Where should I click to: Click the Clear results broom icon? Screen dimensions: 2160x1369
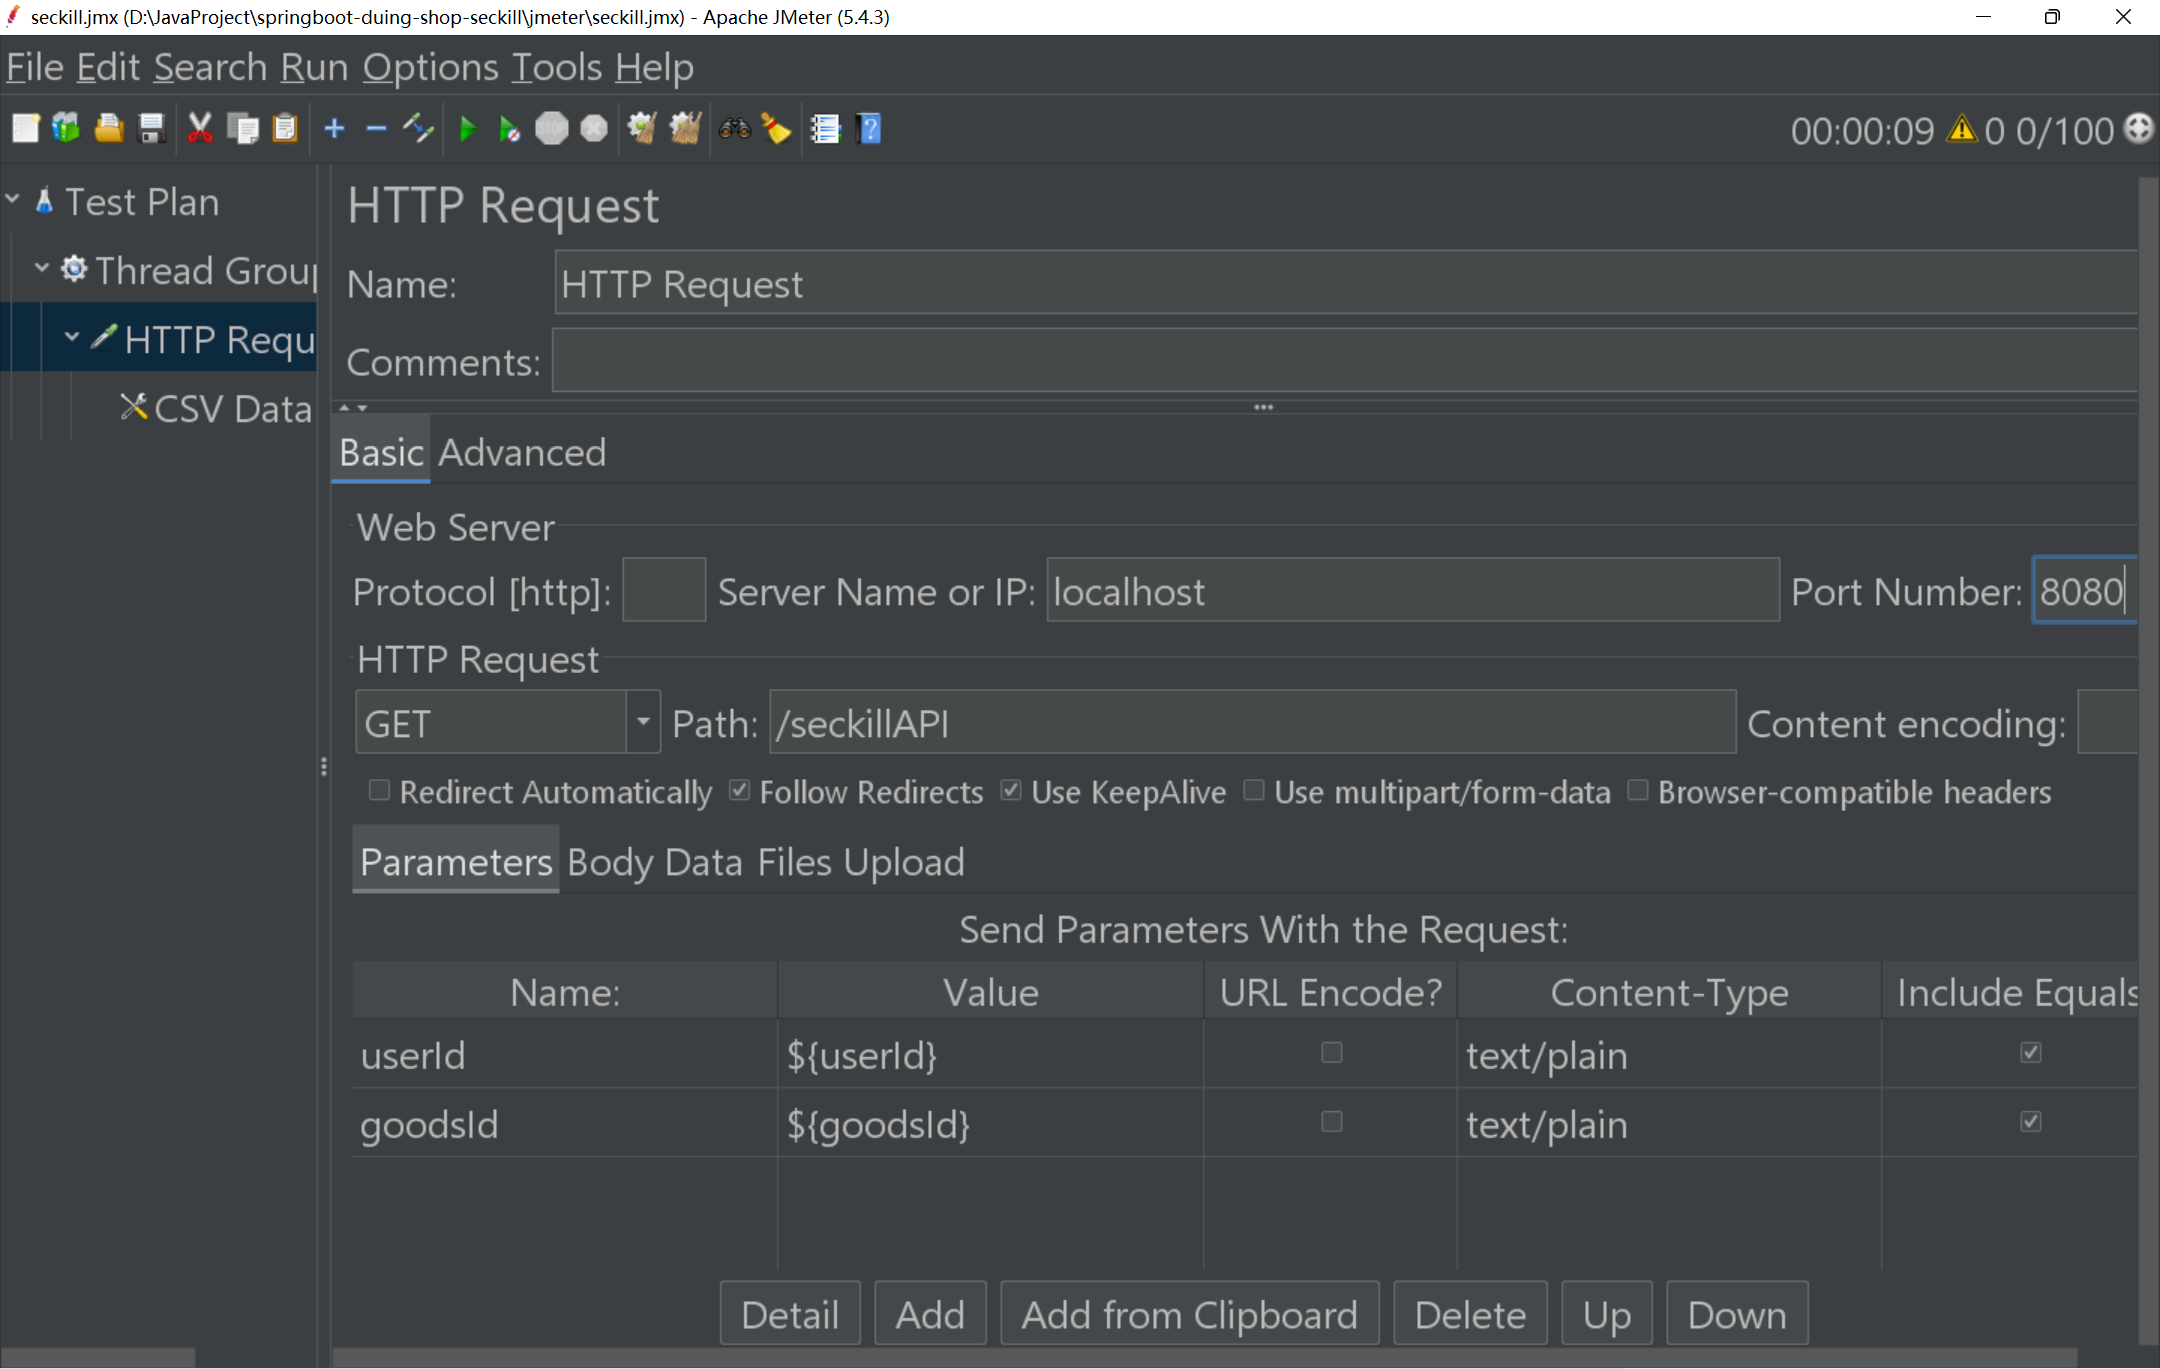click(642, 129)
